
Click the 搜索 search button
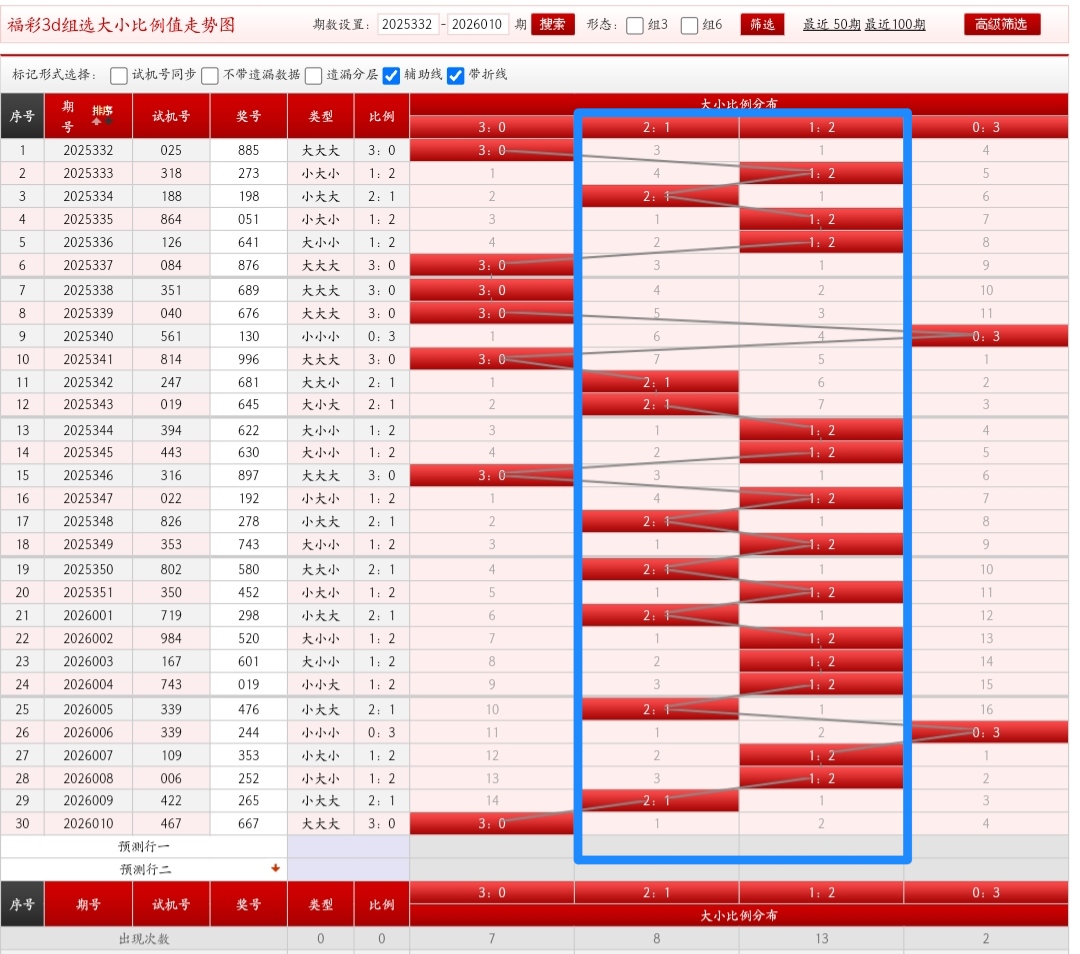(552, 25)
